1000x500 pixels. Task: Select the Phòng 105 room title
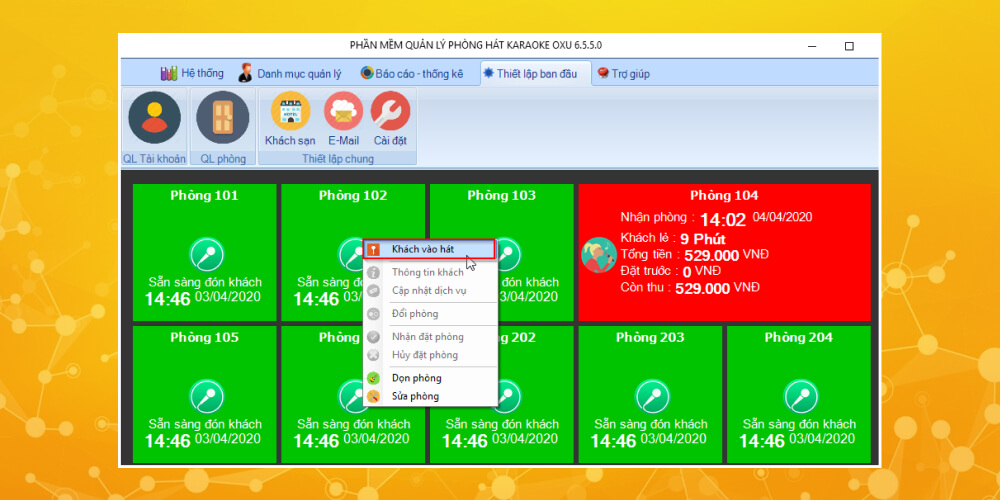[x=204, y=337]
